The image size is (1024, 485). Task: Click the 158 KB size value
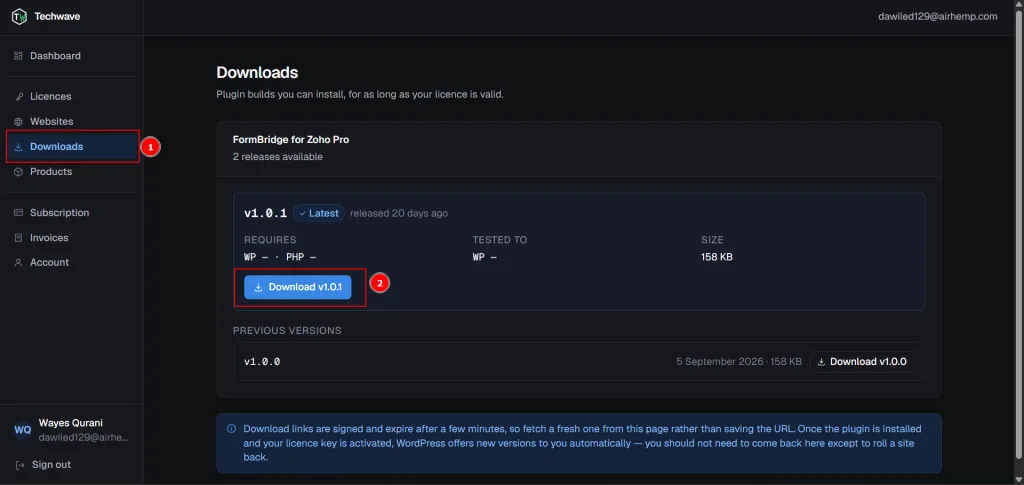pos(717,257)
